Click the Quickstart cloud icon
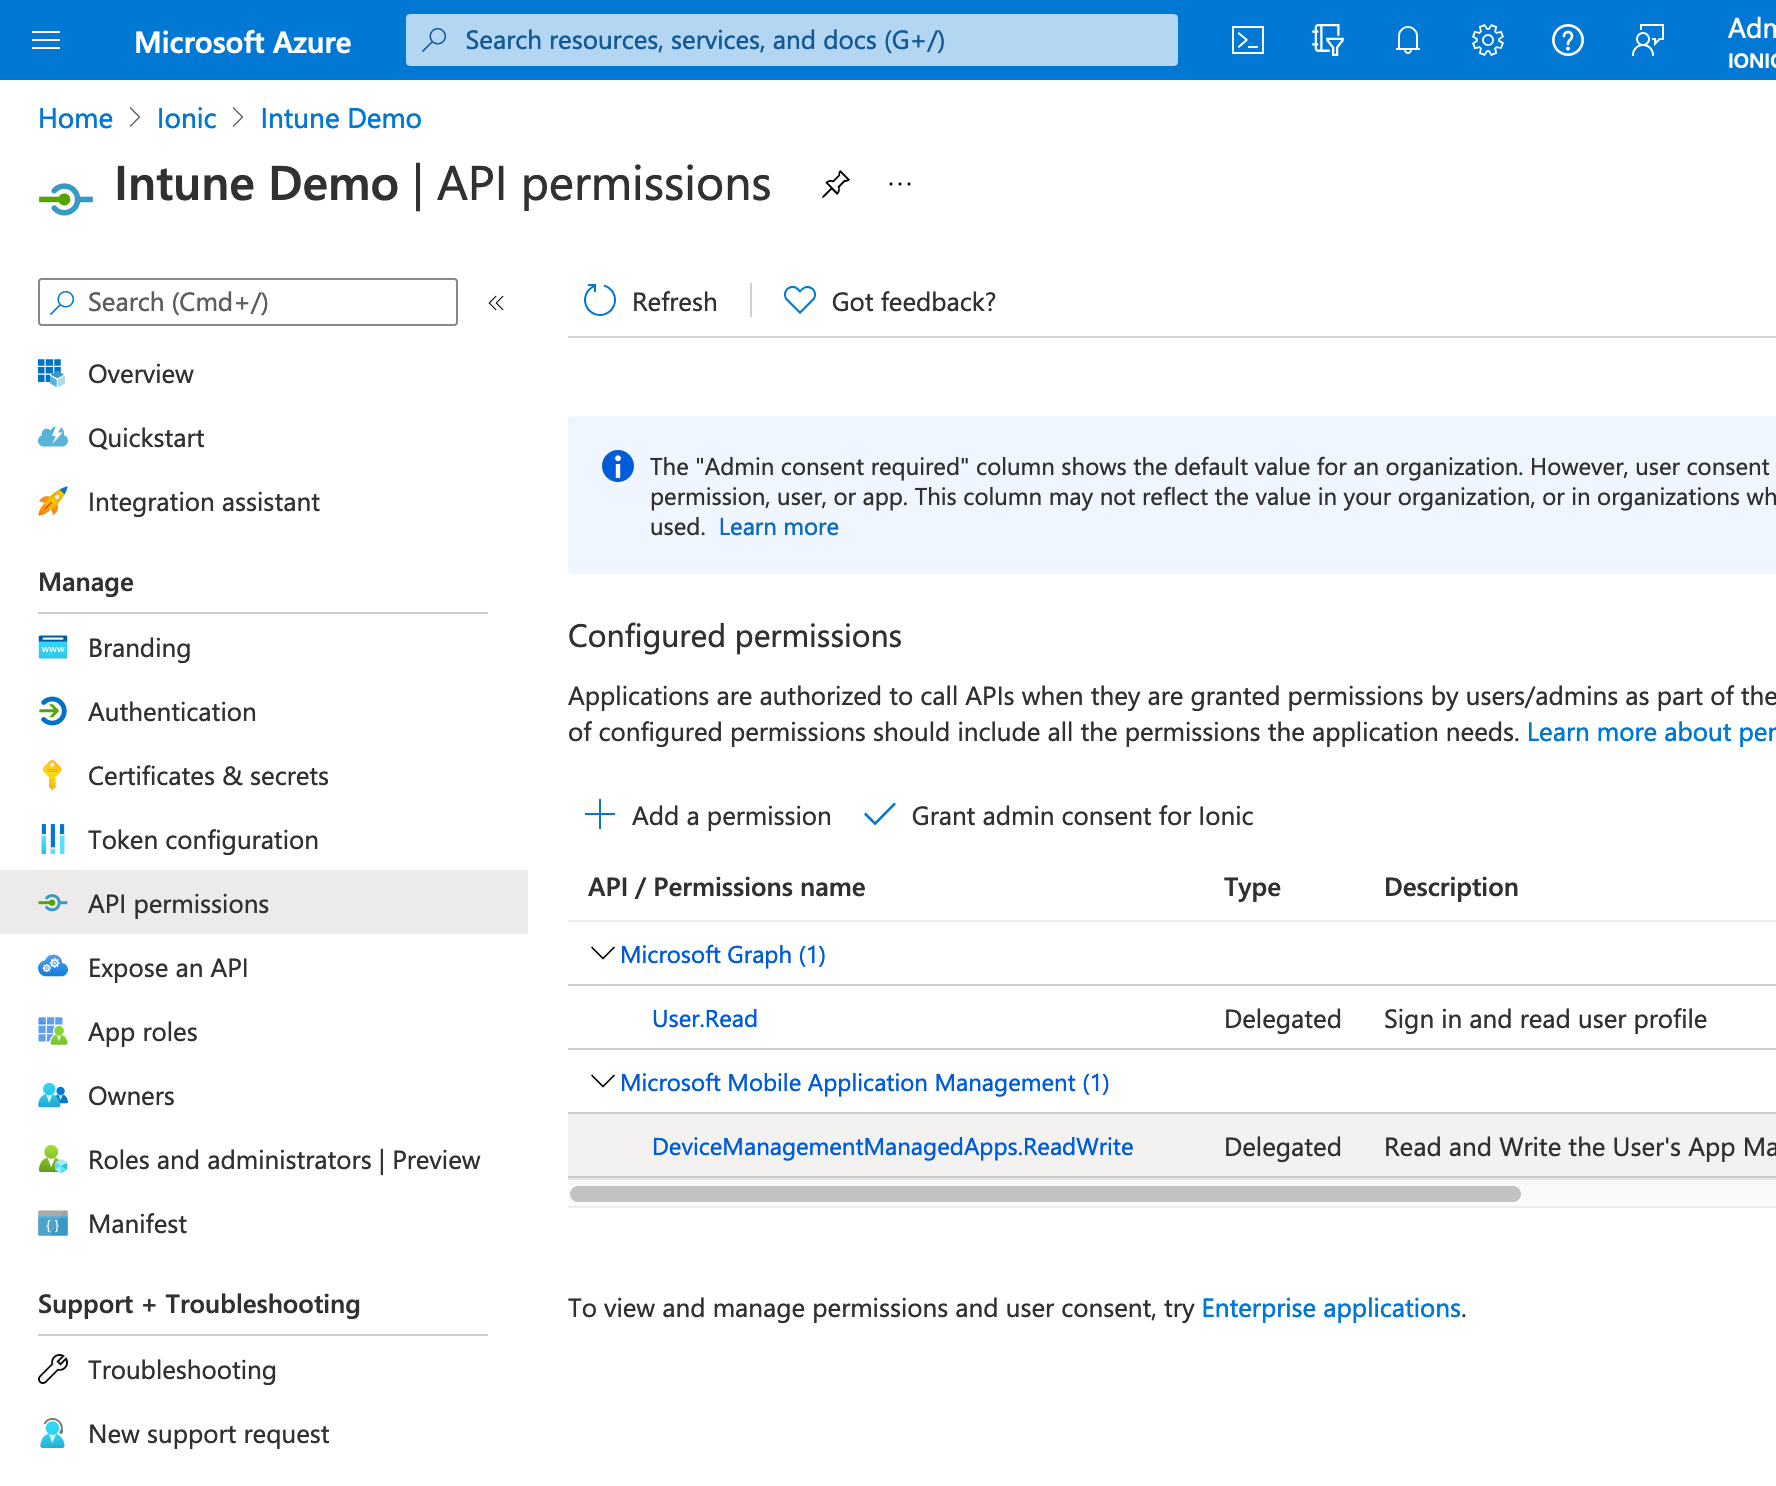 [x=52, y=437]
